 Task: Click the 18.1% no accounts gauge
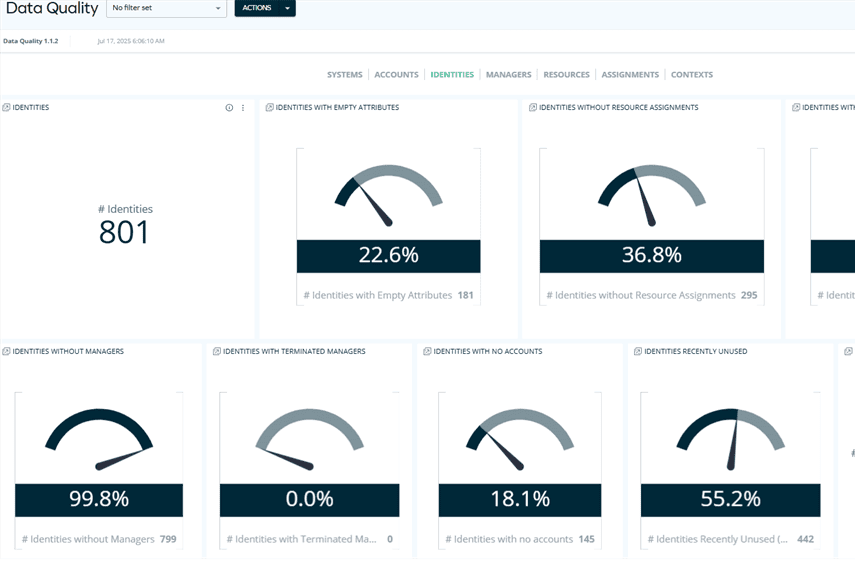(520, 439)
